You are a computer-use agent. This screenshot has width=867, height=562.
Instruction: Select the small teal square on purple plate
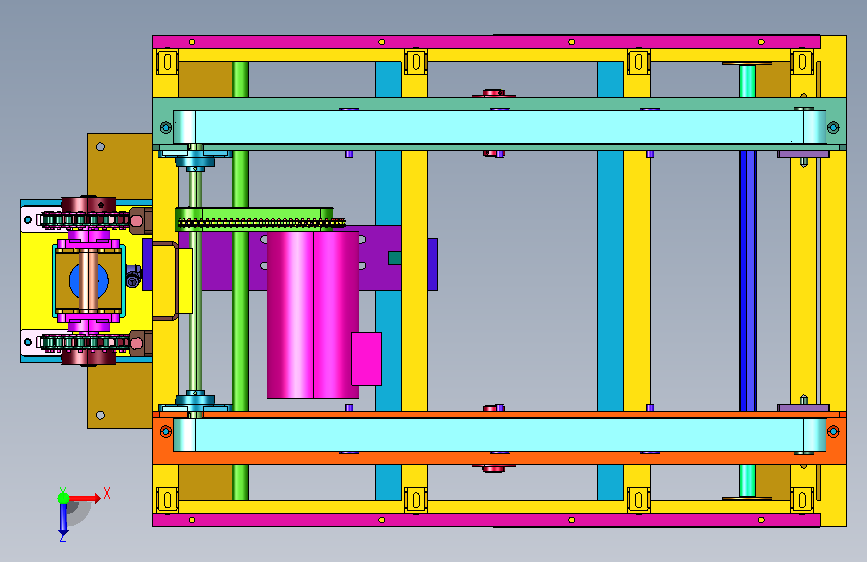pos(395,258)
